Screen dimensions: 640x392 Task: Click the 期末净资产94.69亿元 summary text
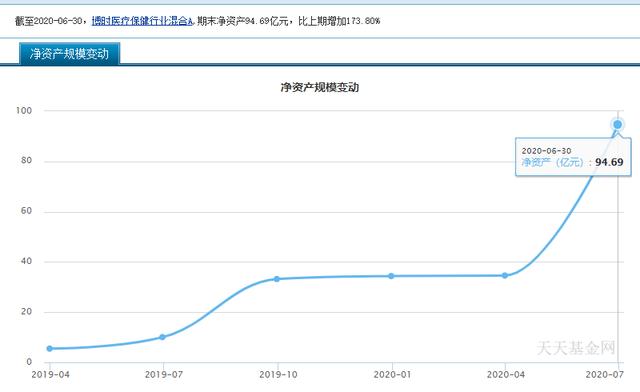click(x=242, y=21)
